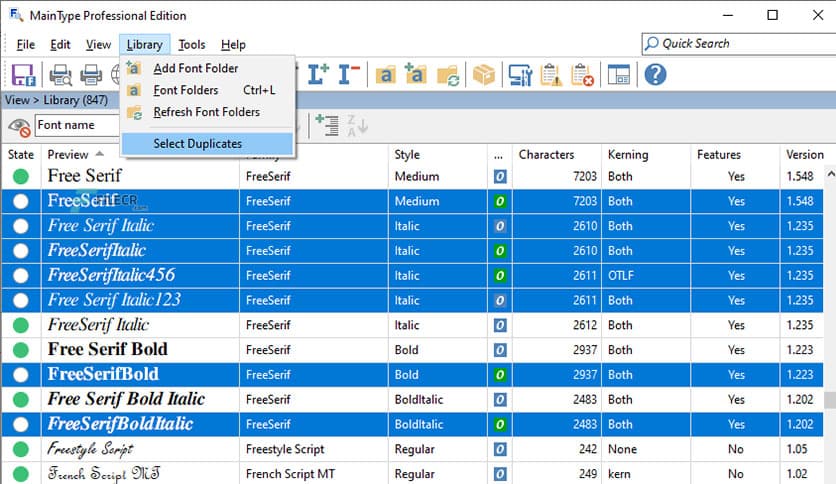
Task: Select the FreeSerif Italic row with 2612 characters
Action: (x=412, y=325)
